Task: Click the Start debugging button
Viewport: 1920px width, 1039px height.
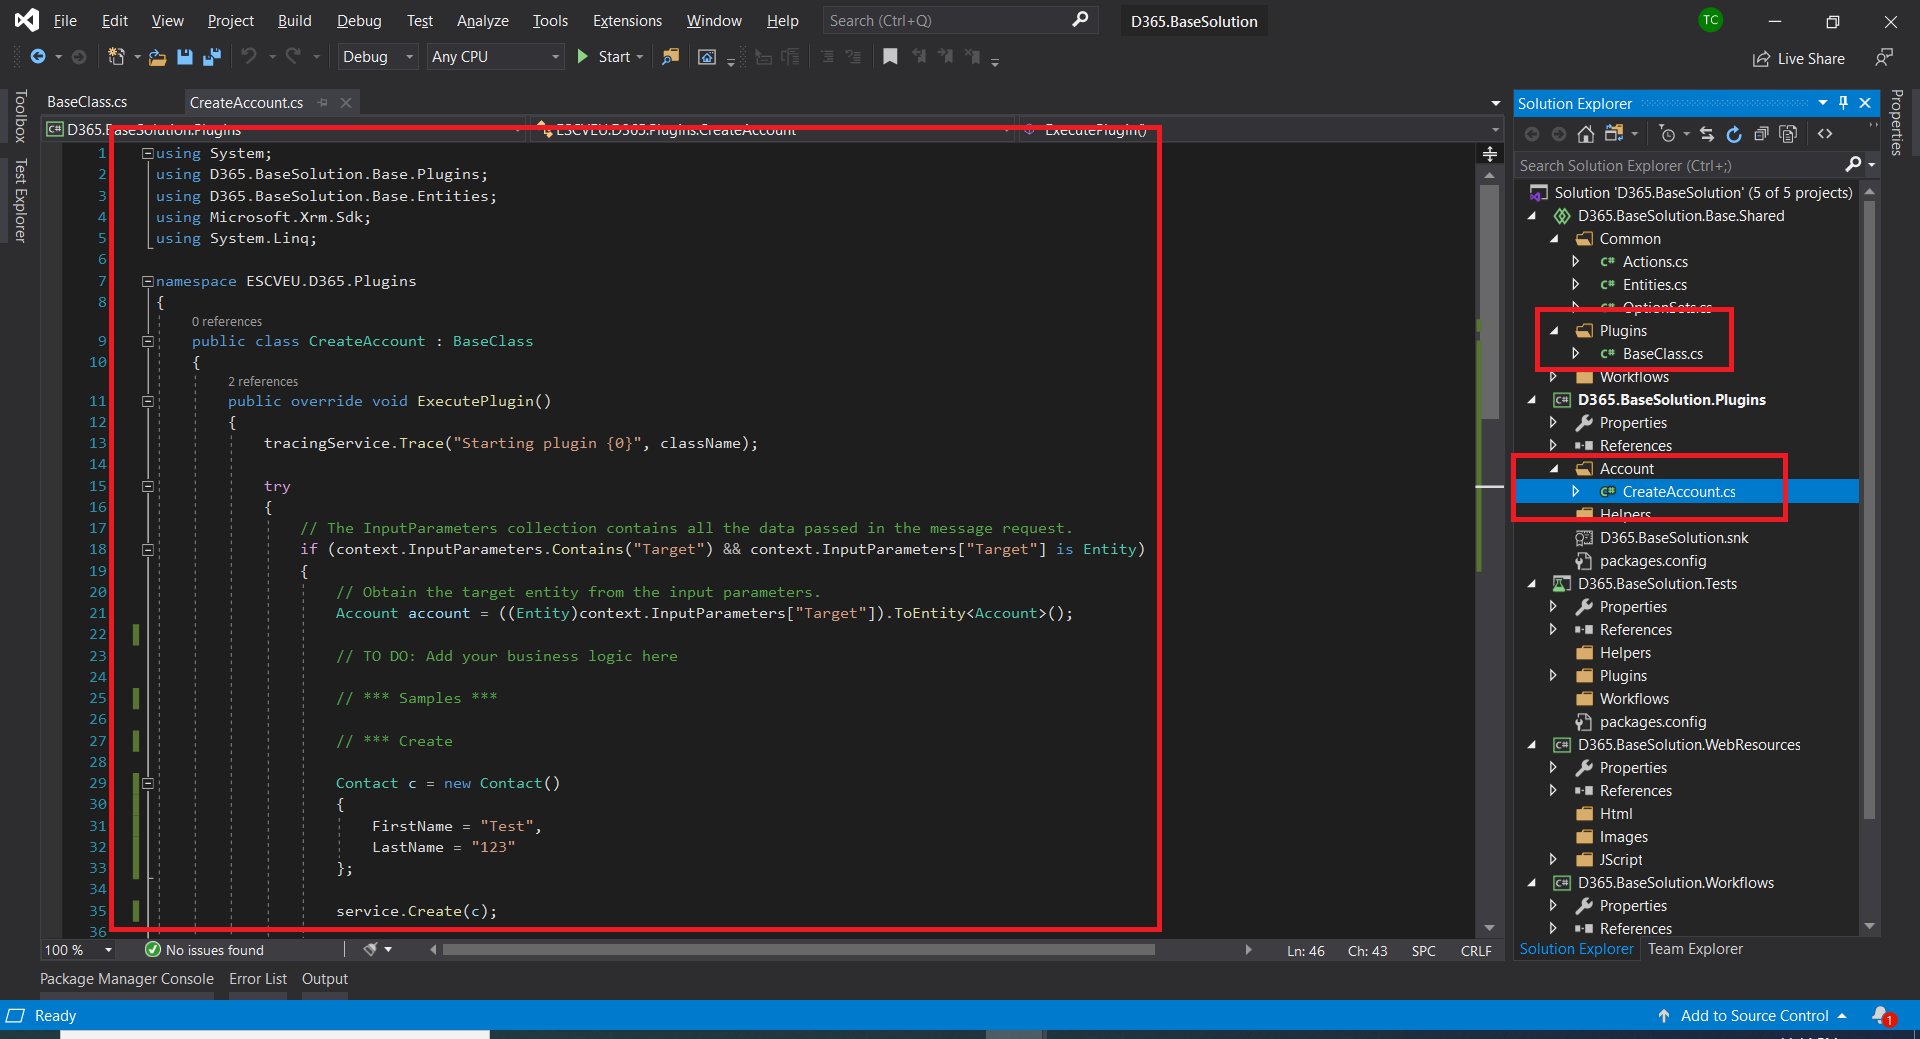Action: coord(604,57)
